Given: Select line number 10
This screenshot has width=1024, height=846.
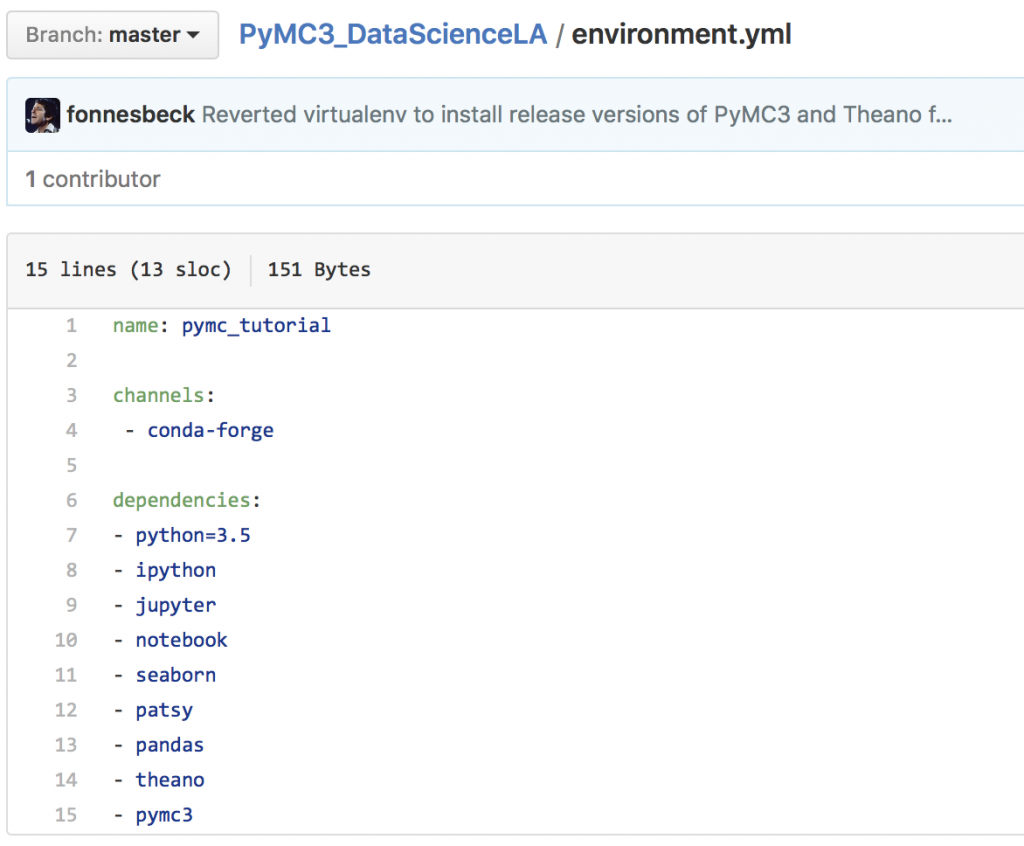Looking at the screenshot, I should pyautogui.click(x=66, y=640).
